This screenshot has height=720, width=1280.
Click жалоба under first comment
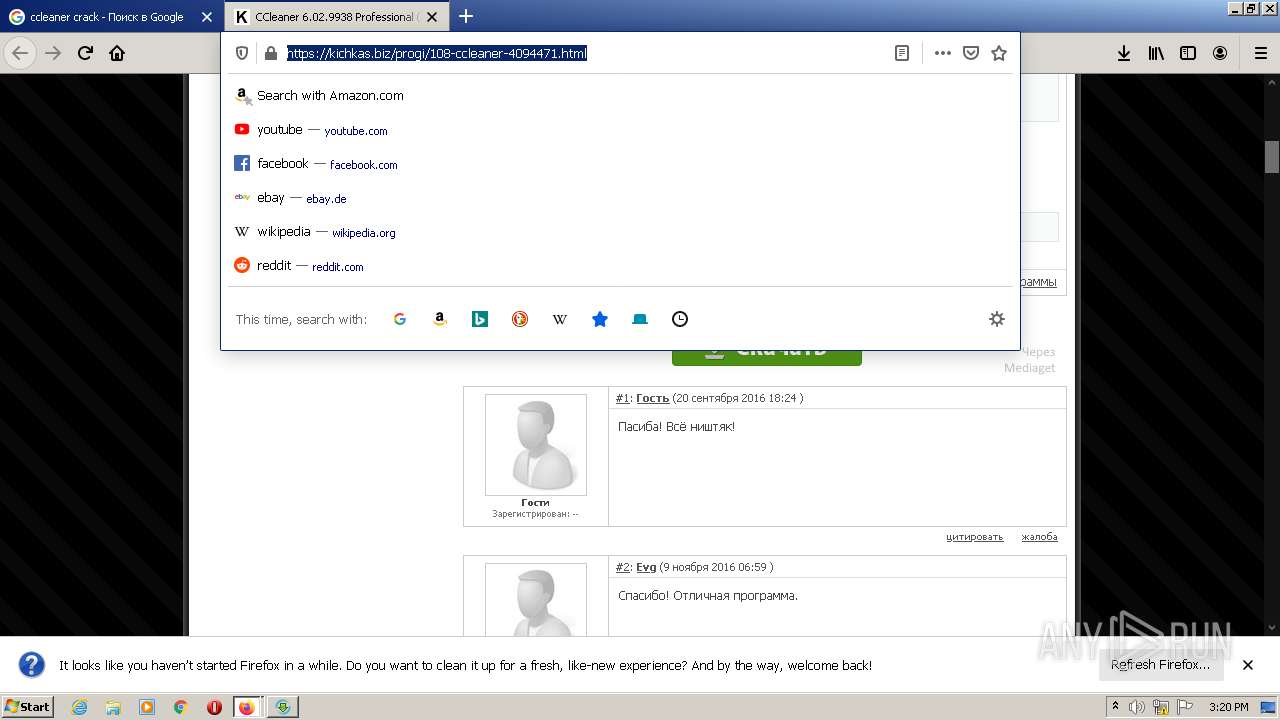(1039, 537)
